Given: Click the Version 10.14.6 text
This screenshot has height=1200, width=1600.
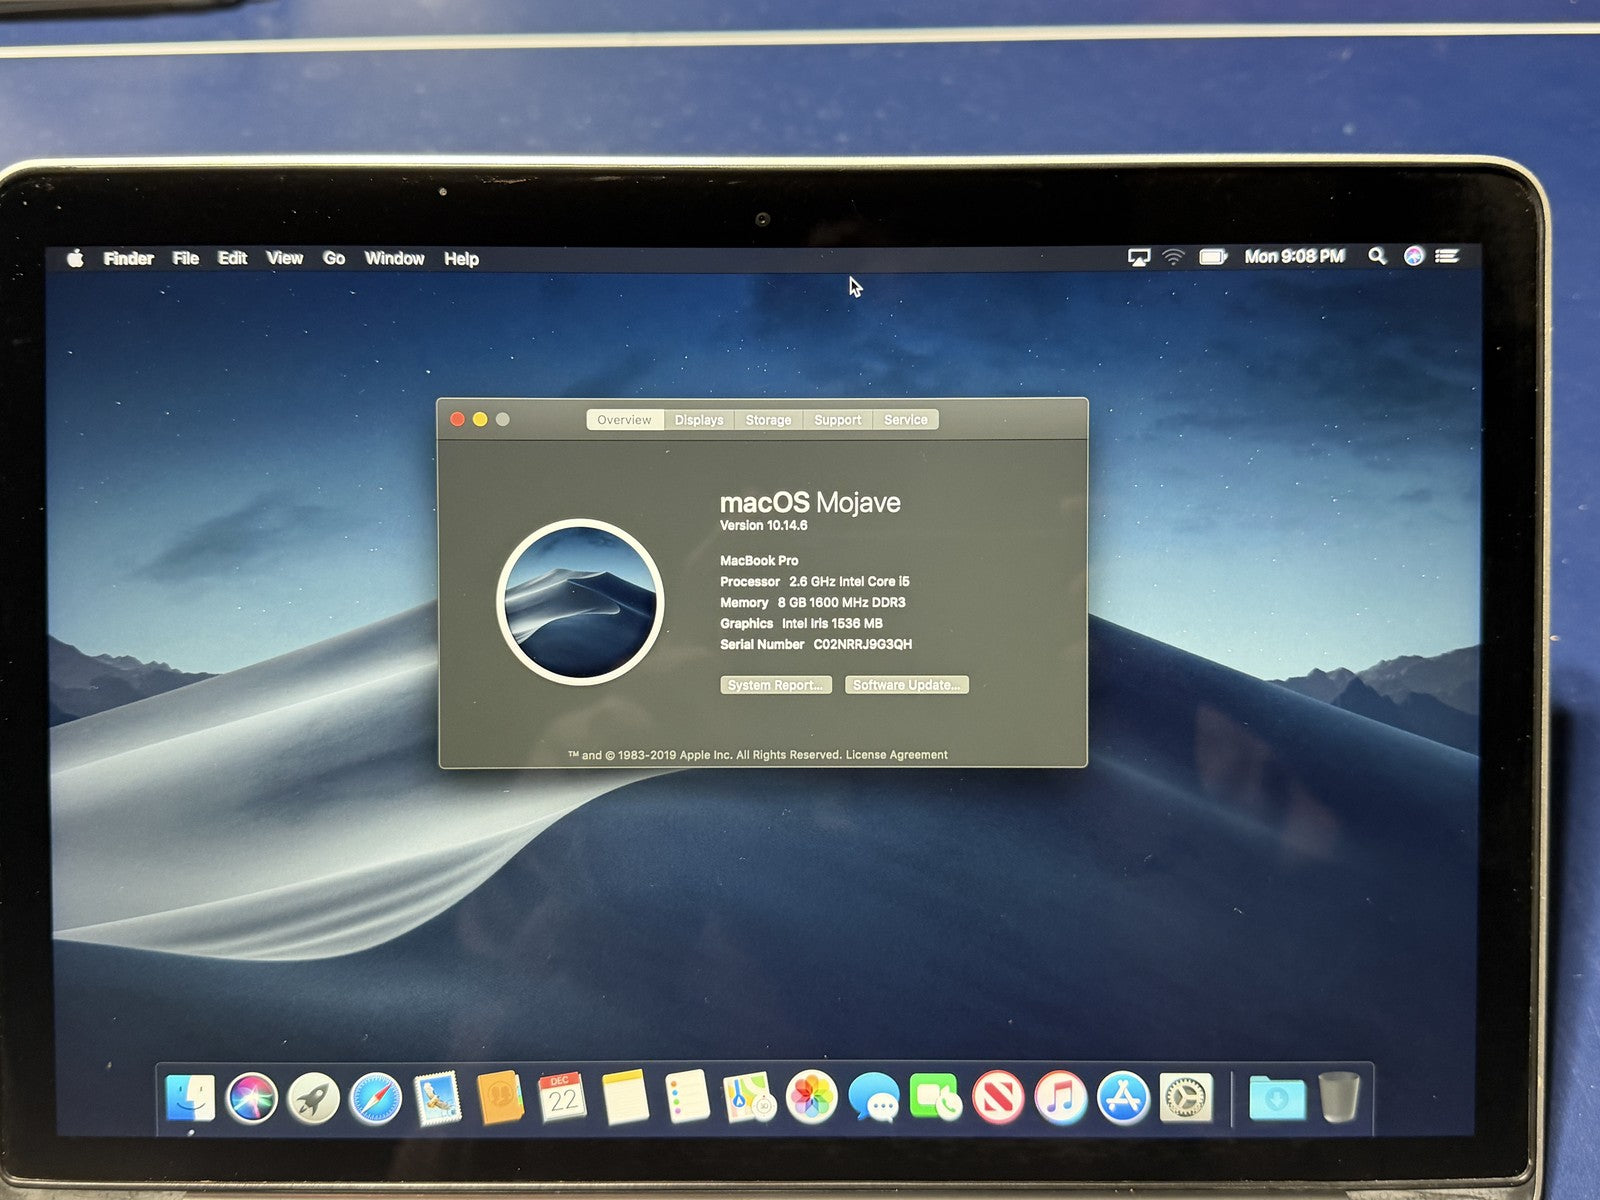Looking at the screenshot, I should pyautogui.click(x=764, y=526).
